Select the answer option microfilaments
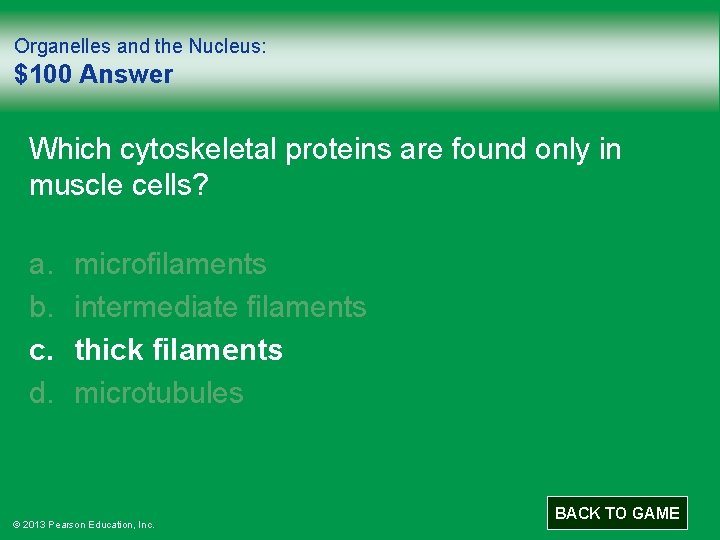This screenshot has height=540, width=720. (x=170, y=264)
